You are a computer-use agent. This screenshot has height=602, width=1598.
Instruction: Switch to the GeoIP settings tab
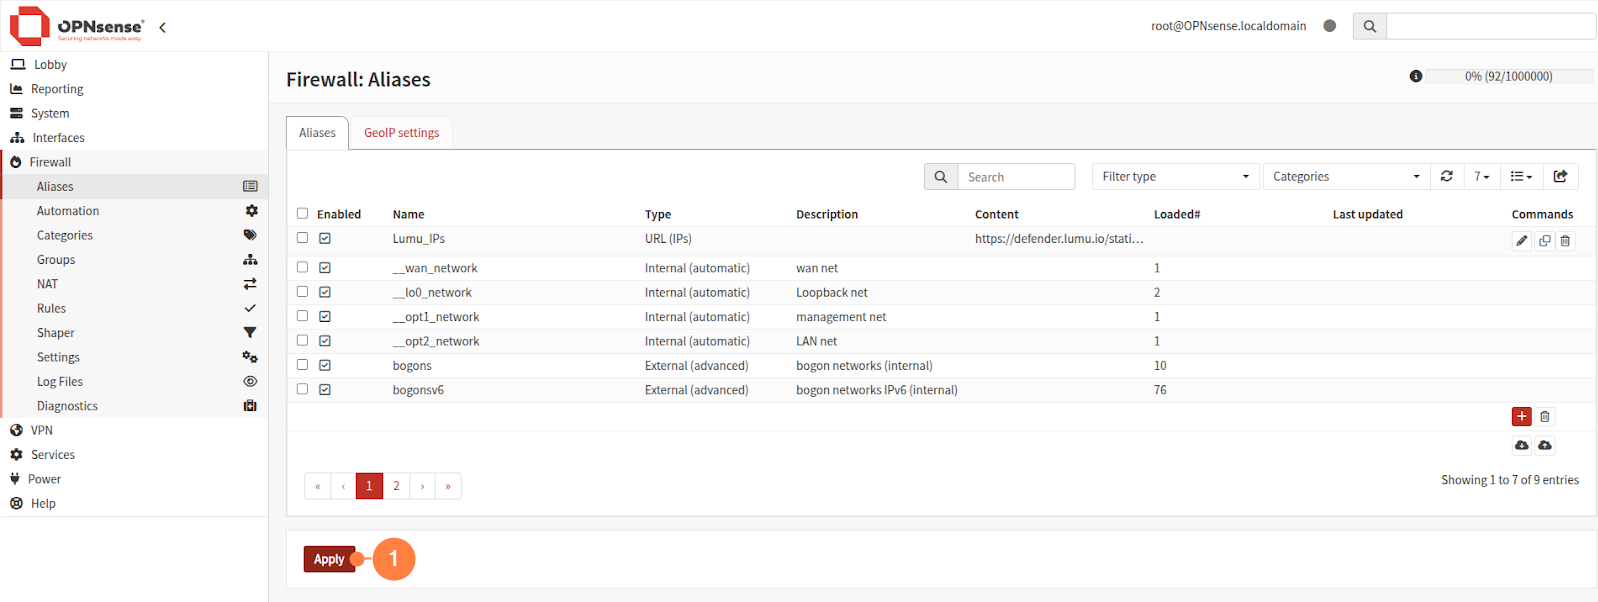(401, 133)
